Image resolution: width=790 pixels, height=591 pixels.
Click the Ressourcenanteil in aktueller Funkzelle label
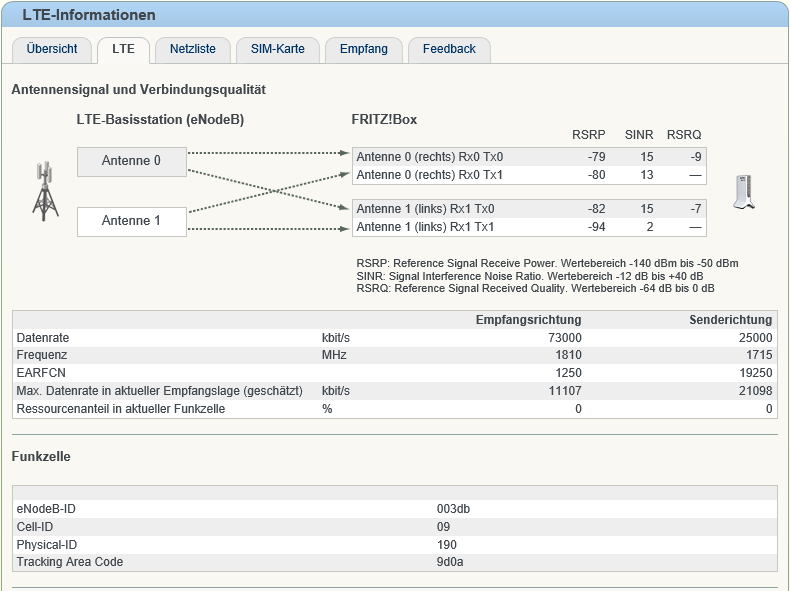point(120,409)
